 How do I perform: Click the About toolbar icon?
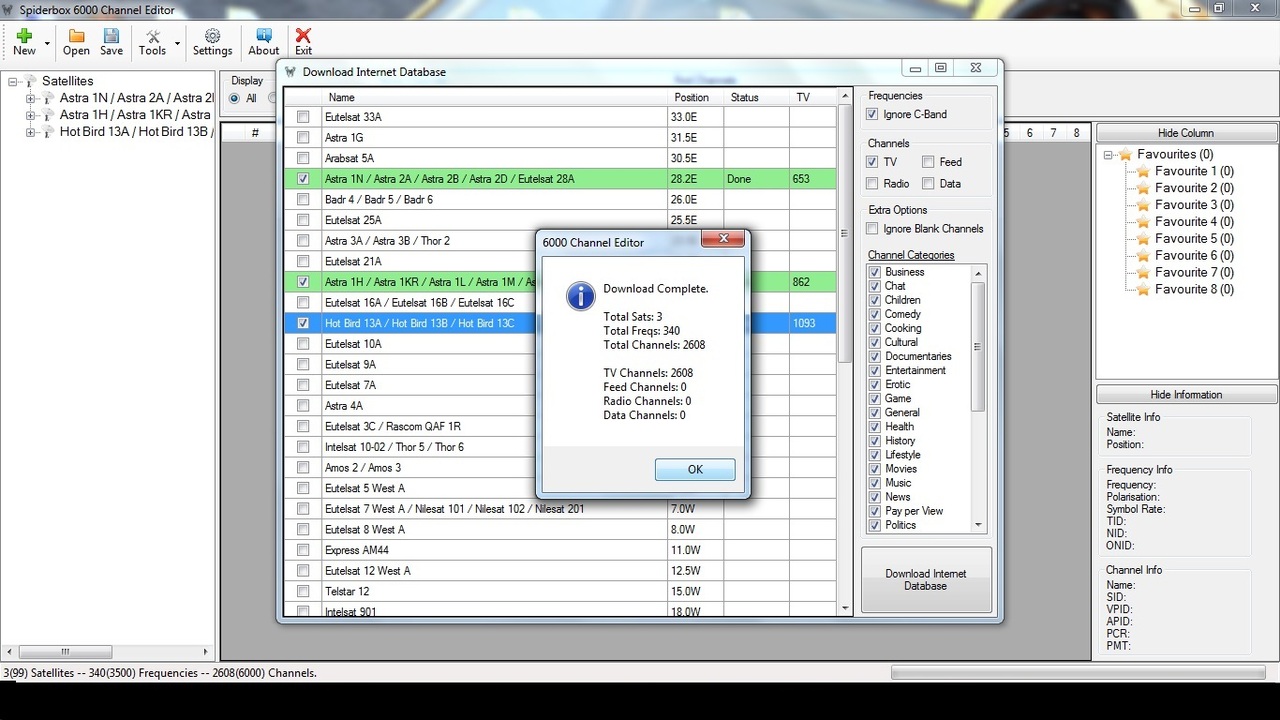tap(264, 35)
